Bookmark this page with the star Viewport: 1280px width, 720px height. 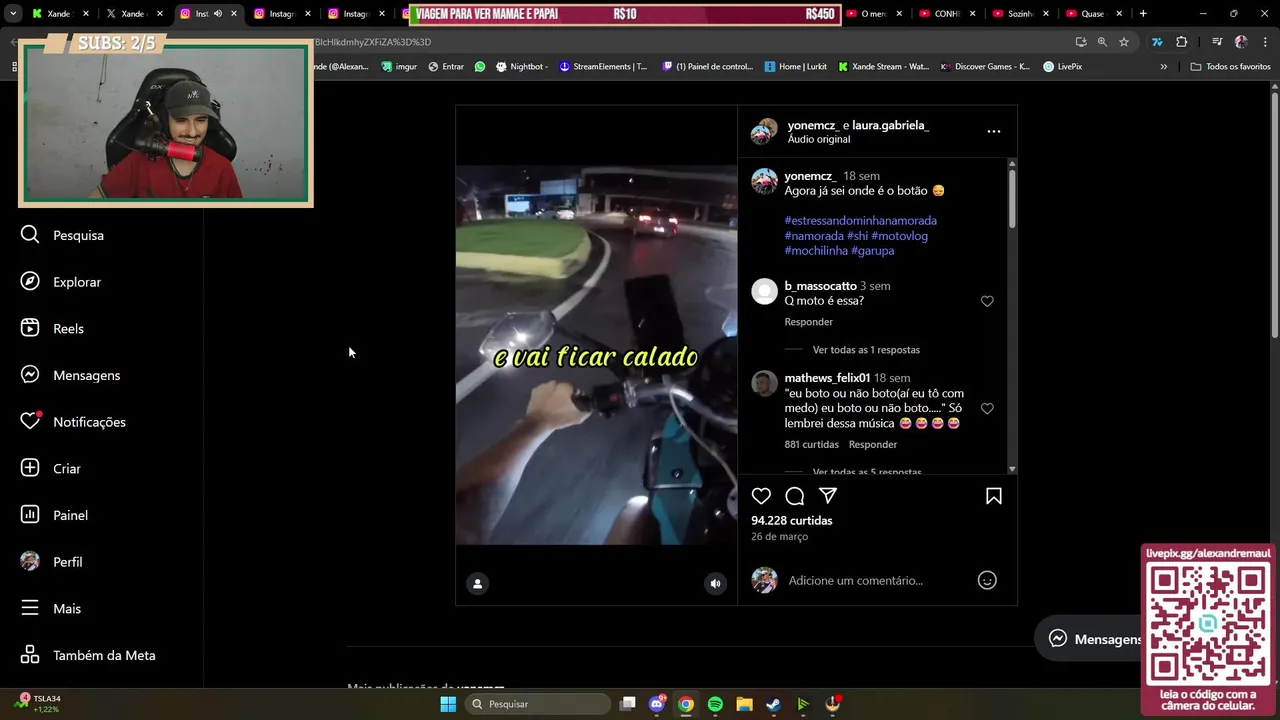coord(1124,42)
